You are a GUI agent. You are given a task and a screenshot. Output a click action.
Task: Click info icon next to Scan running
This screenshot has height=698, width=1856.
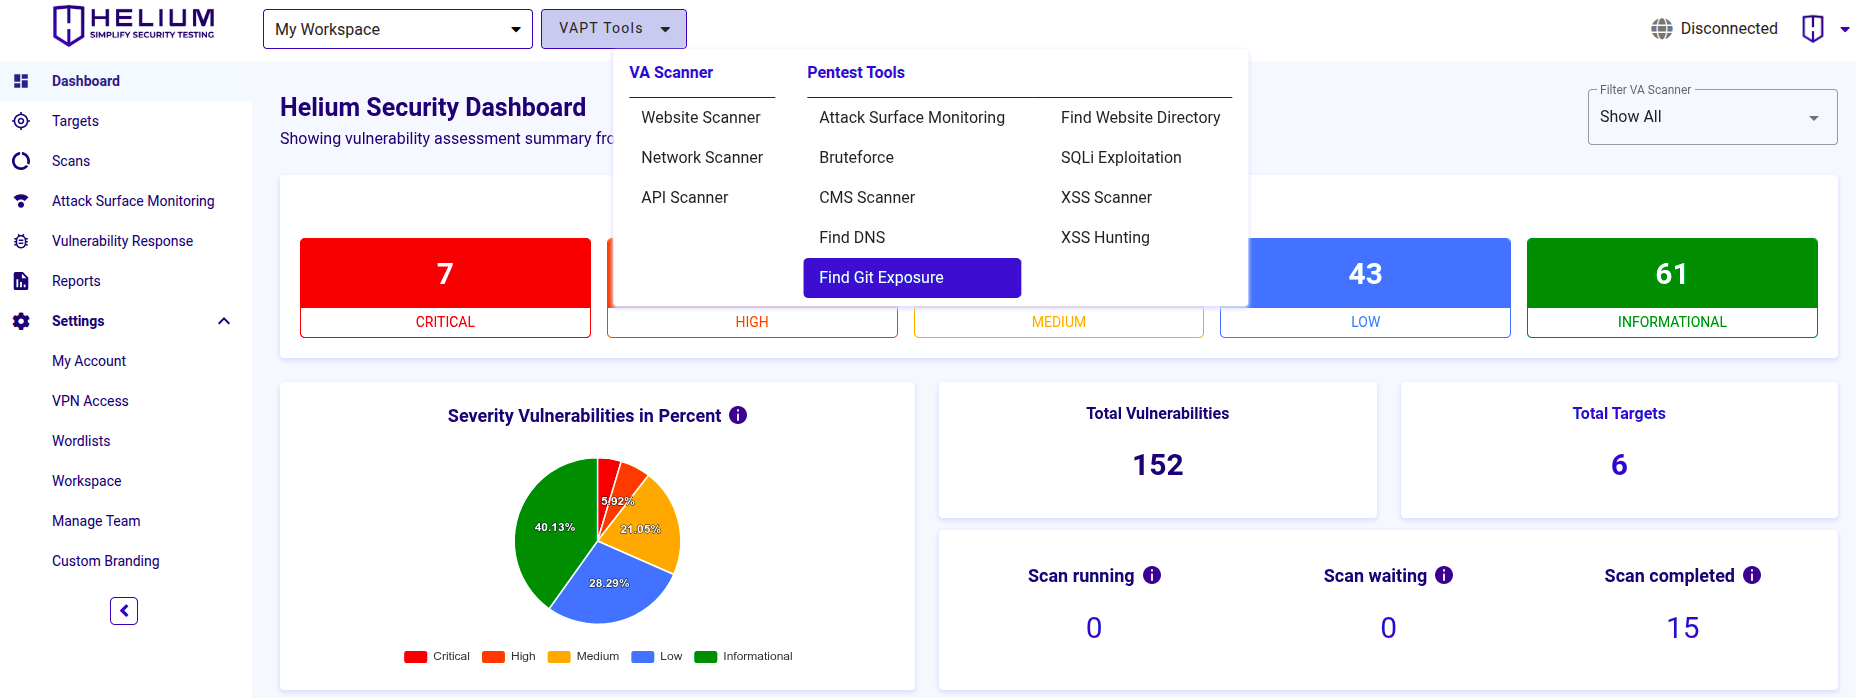pos(1152,575)
